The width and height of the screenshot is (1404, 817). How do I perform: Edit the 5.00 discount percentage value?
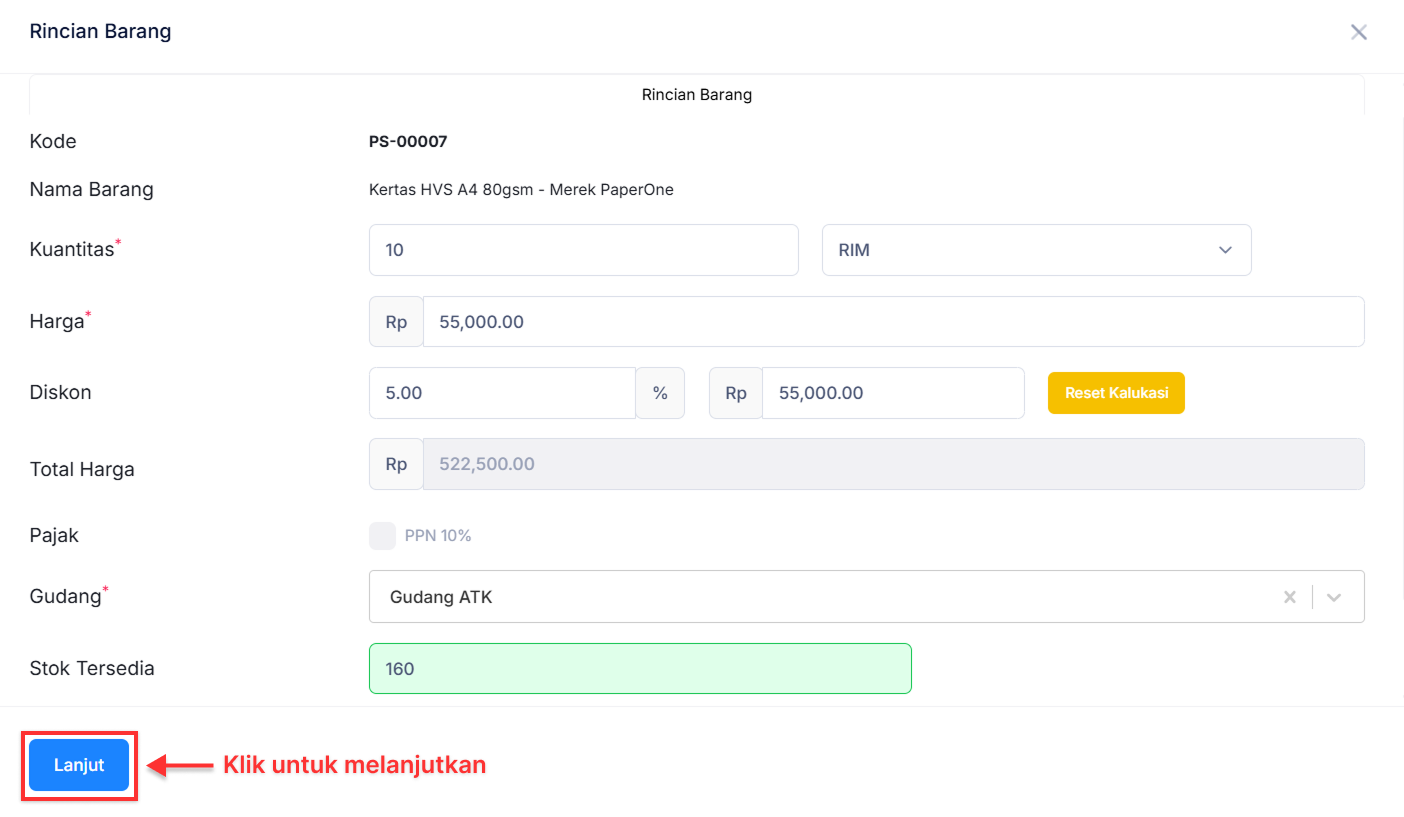click(x=502, y=392)
